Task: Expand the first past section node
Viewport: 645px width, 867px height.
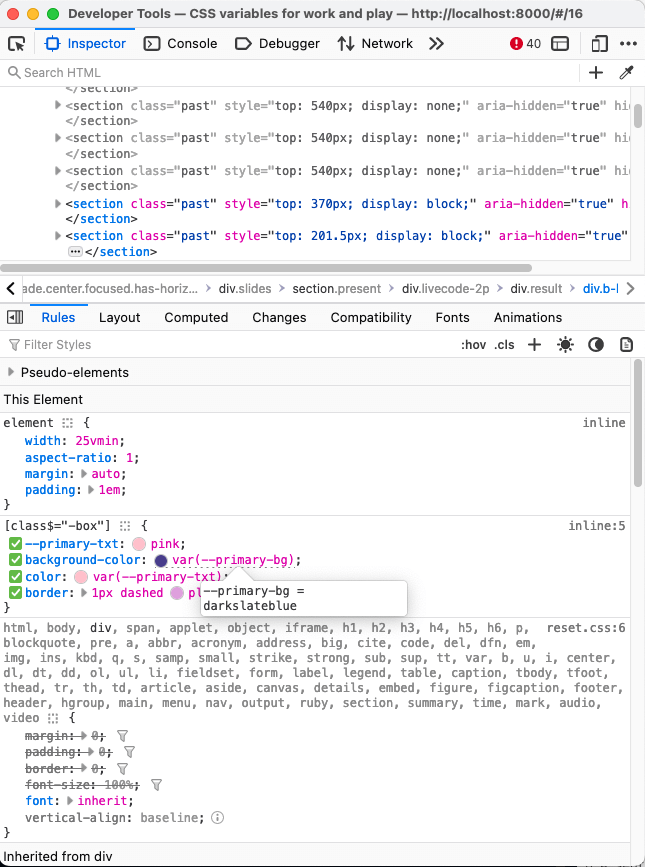Action: (x=57, y=105)
